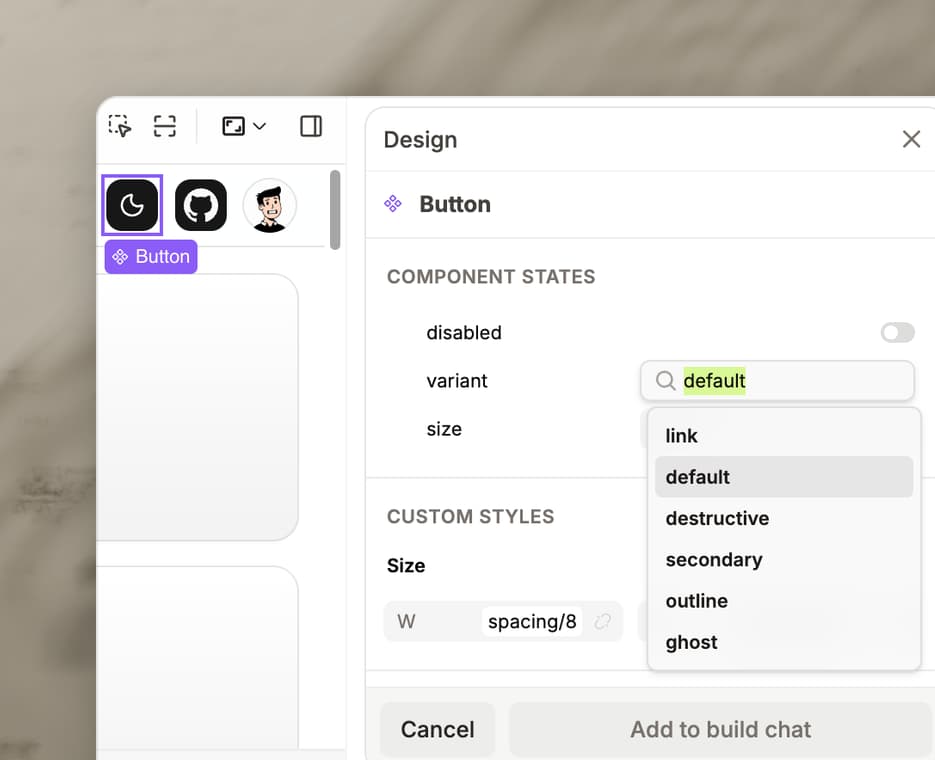935x760 pixels.
Task: Click the user avatar thumbnail
Action: click(x=270, y=205)
